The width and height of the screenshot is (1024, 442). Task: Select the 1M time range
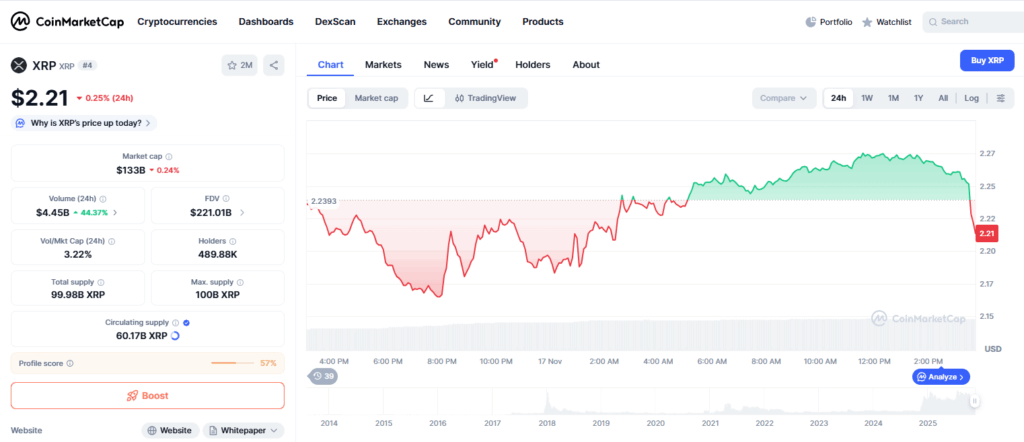893,98
